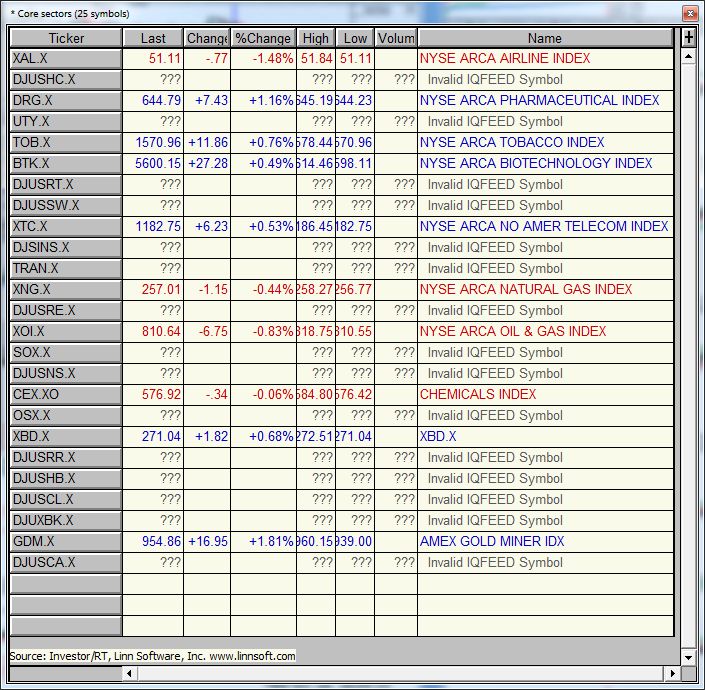705x690 pixels.
Task: Click the High column header
Action: pos(316,38)
